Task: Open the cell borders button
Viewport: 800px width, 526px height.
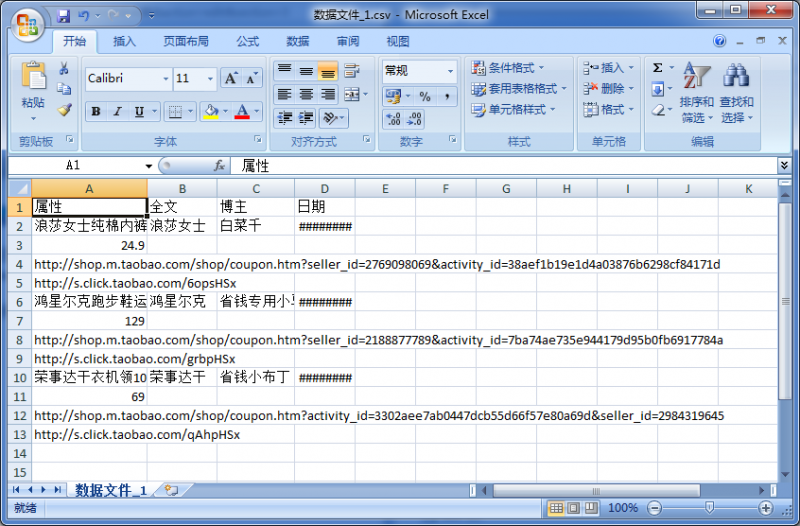Action: click(175, 111)
